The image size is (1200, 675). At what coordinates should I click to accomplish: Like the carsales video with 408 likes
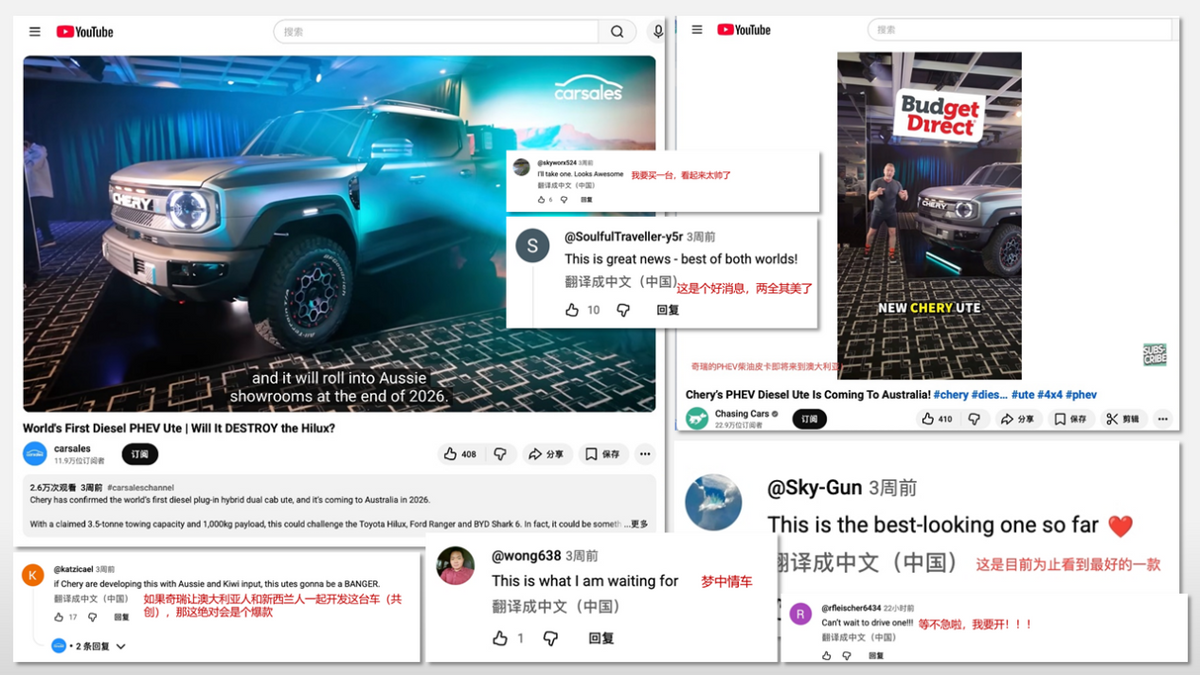click(460, 454)
